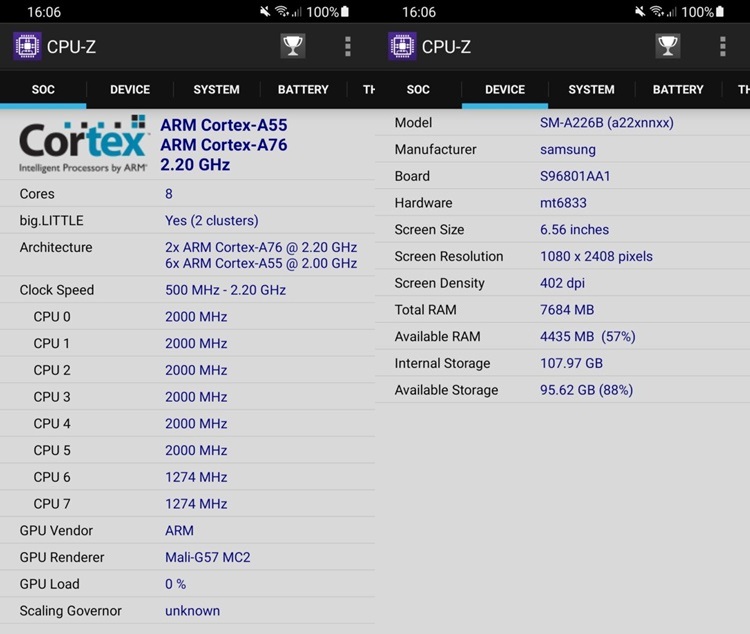Tap the Wi-Fi icon in right status bar
750x634 pixels.
pyautogui.click(x=657, y=11)
